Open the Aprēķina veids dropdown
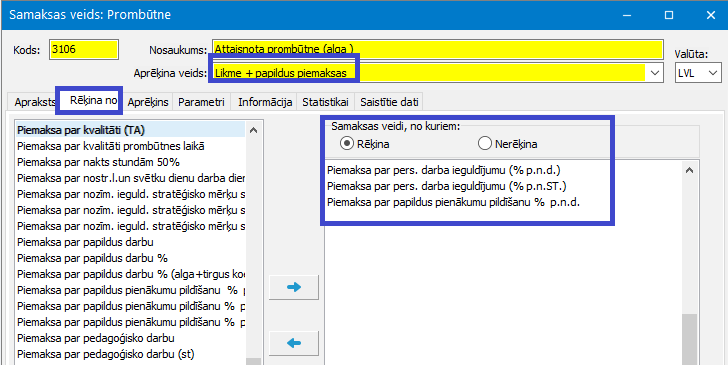The height and width of the screenshot is (365, 728). 655,73
